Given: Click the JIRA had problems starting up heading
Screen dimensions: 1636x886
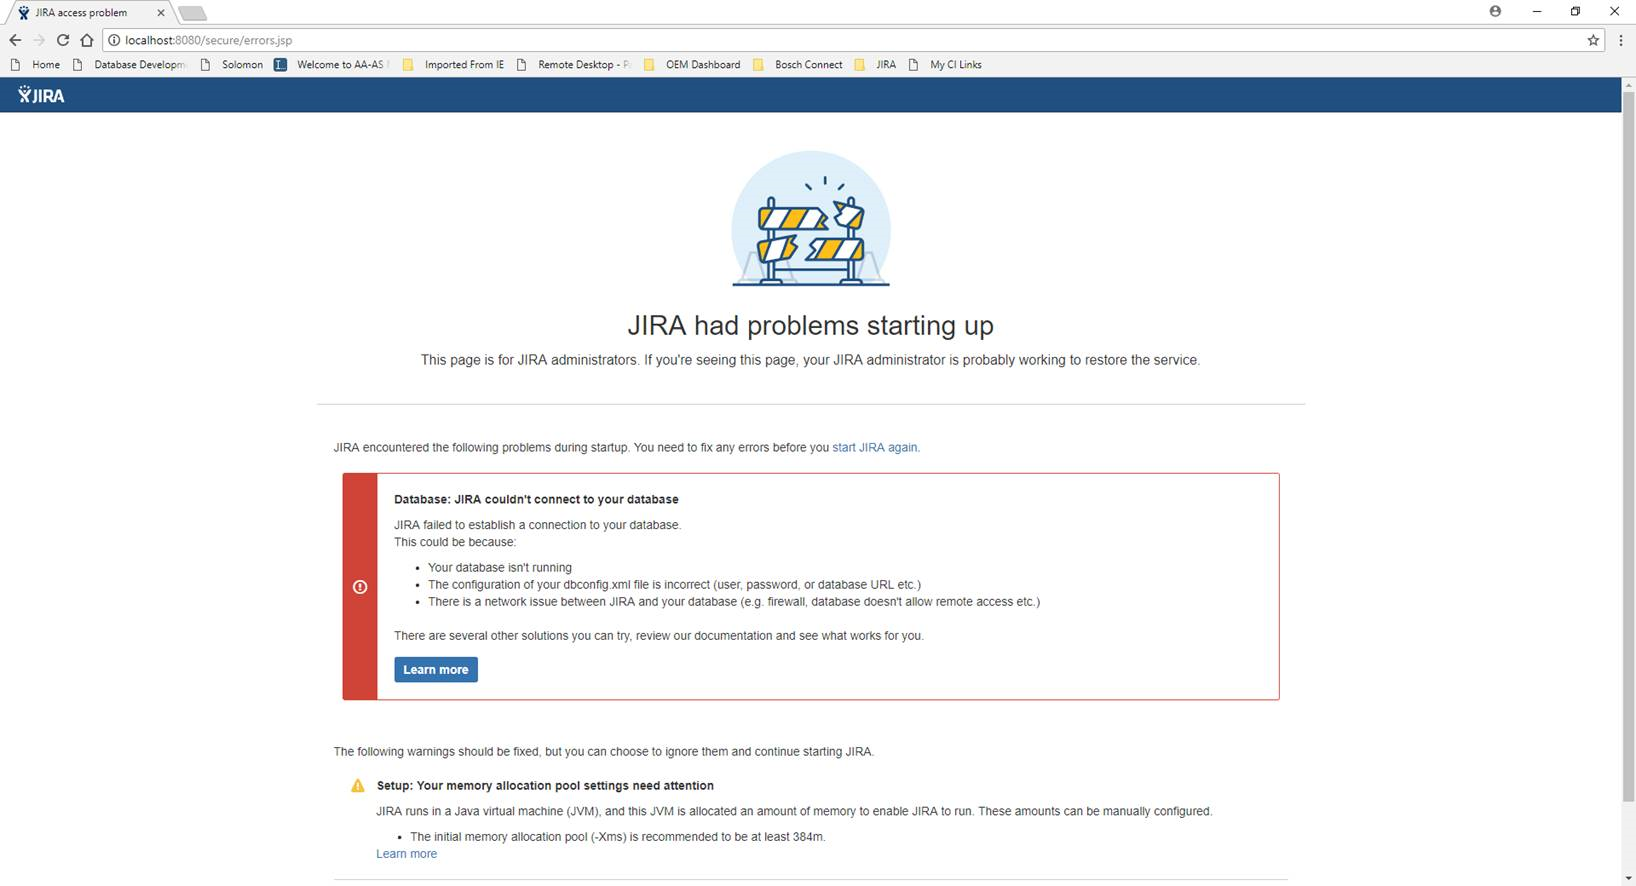Looking at the screenshot, I should click(x=810, y=326).
